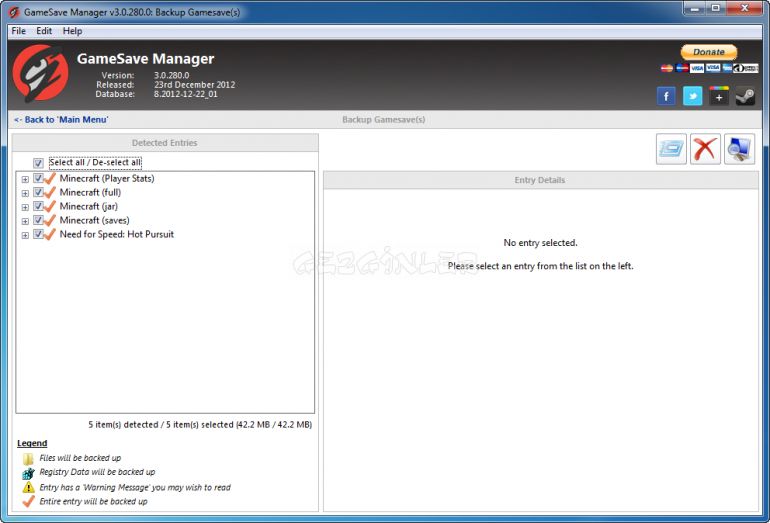The image size is (770, 523).
Task: Click the Donate button
Action: (708, 52)
